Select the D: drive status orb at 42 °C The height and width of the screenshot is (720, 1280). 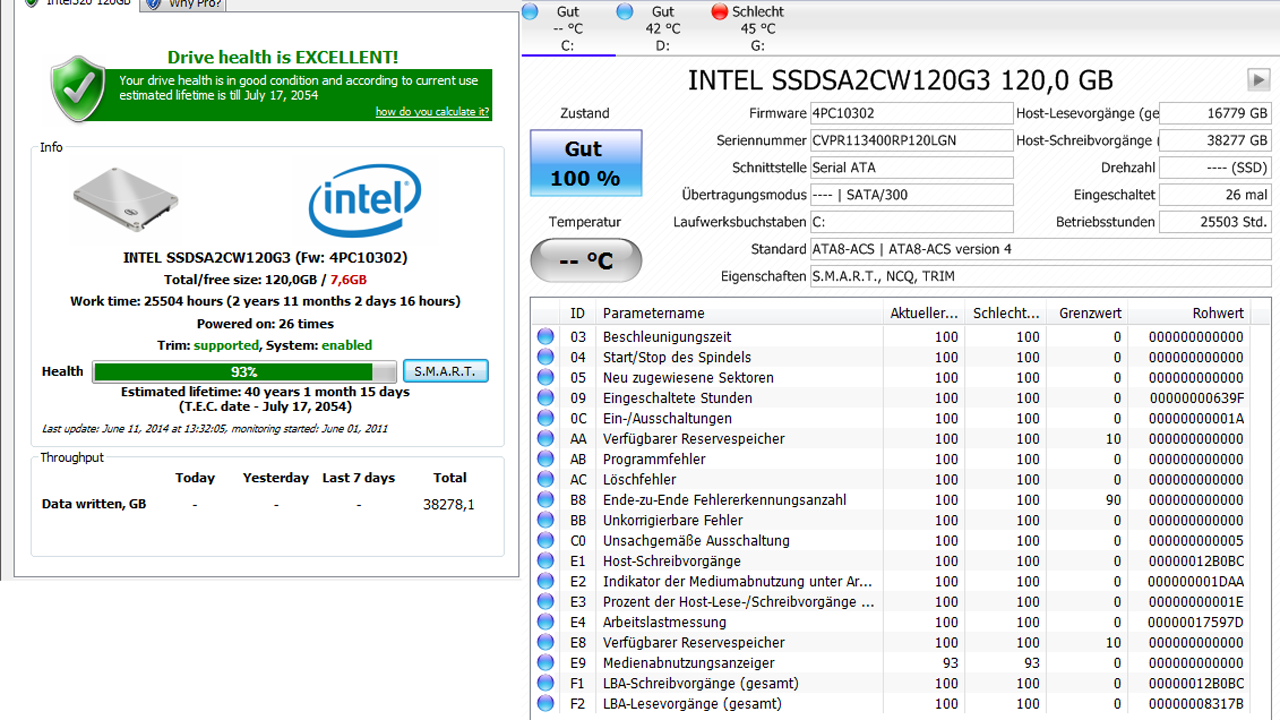point(625,12)
